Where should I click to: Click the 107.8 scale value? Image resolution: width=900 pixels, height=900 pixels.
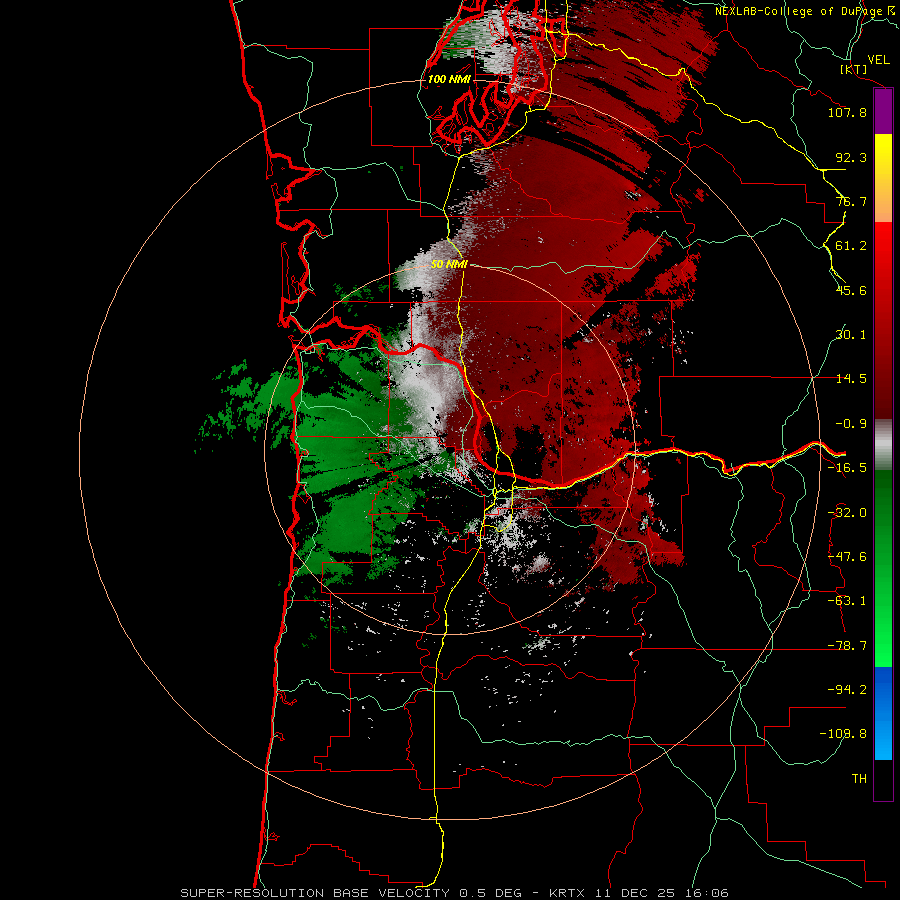point(847,112)
